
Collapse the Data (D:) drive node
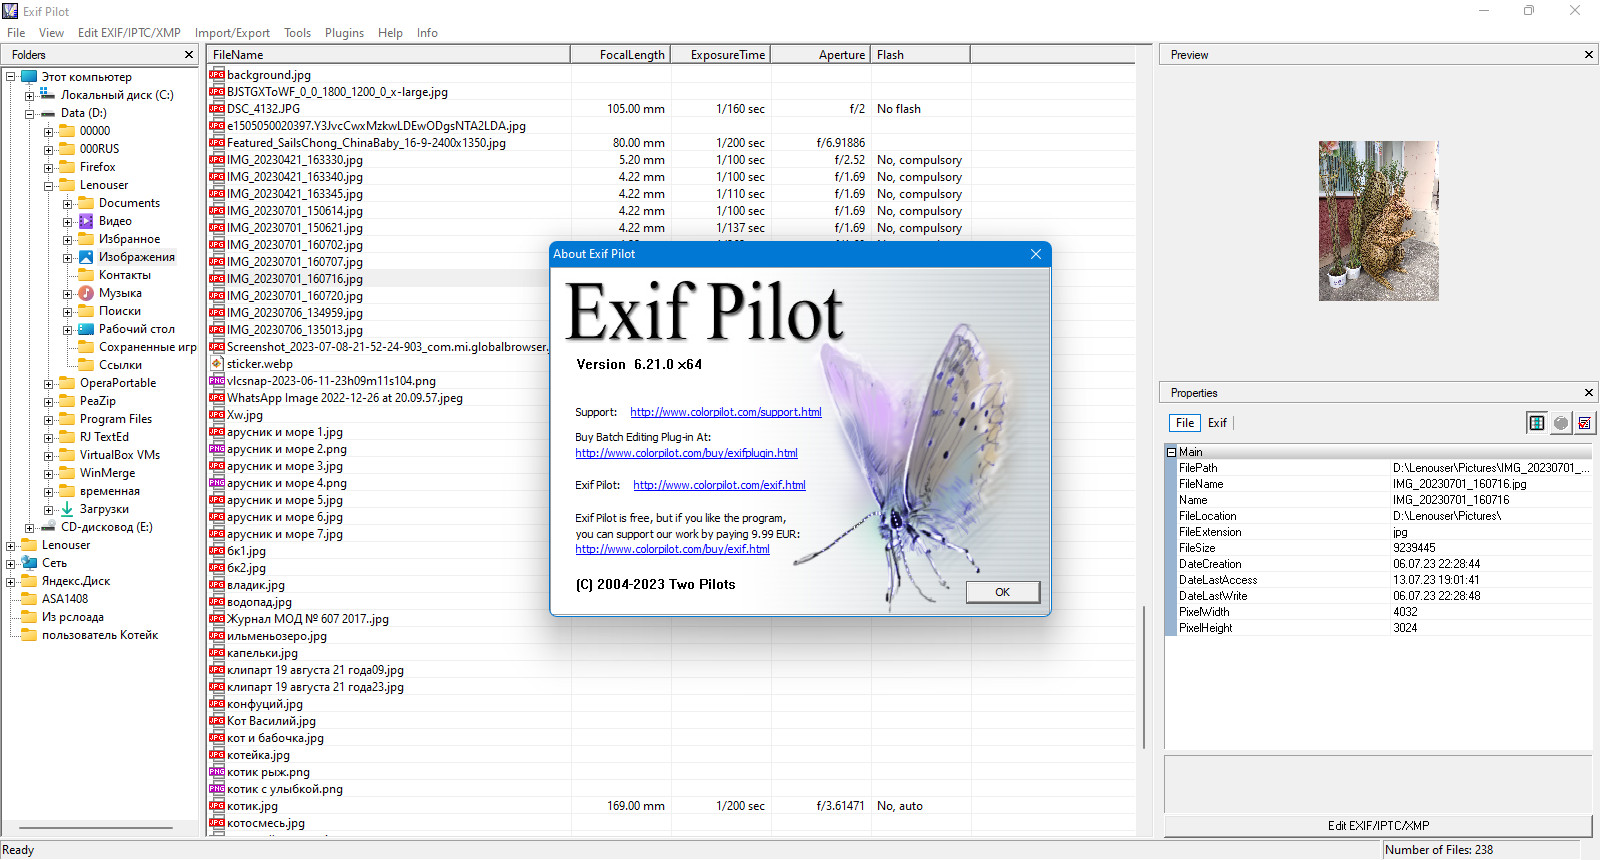point(29,114)
